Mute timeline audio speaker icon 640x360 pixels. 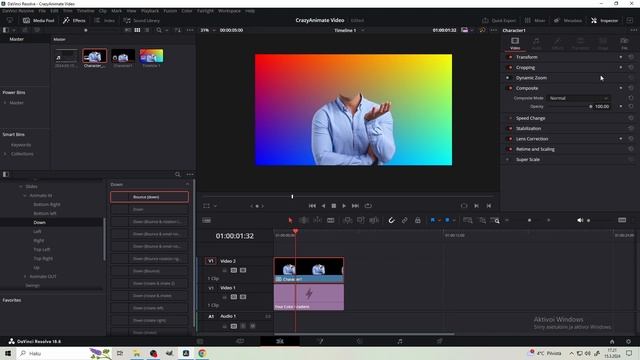point(580,220)
